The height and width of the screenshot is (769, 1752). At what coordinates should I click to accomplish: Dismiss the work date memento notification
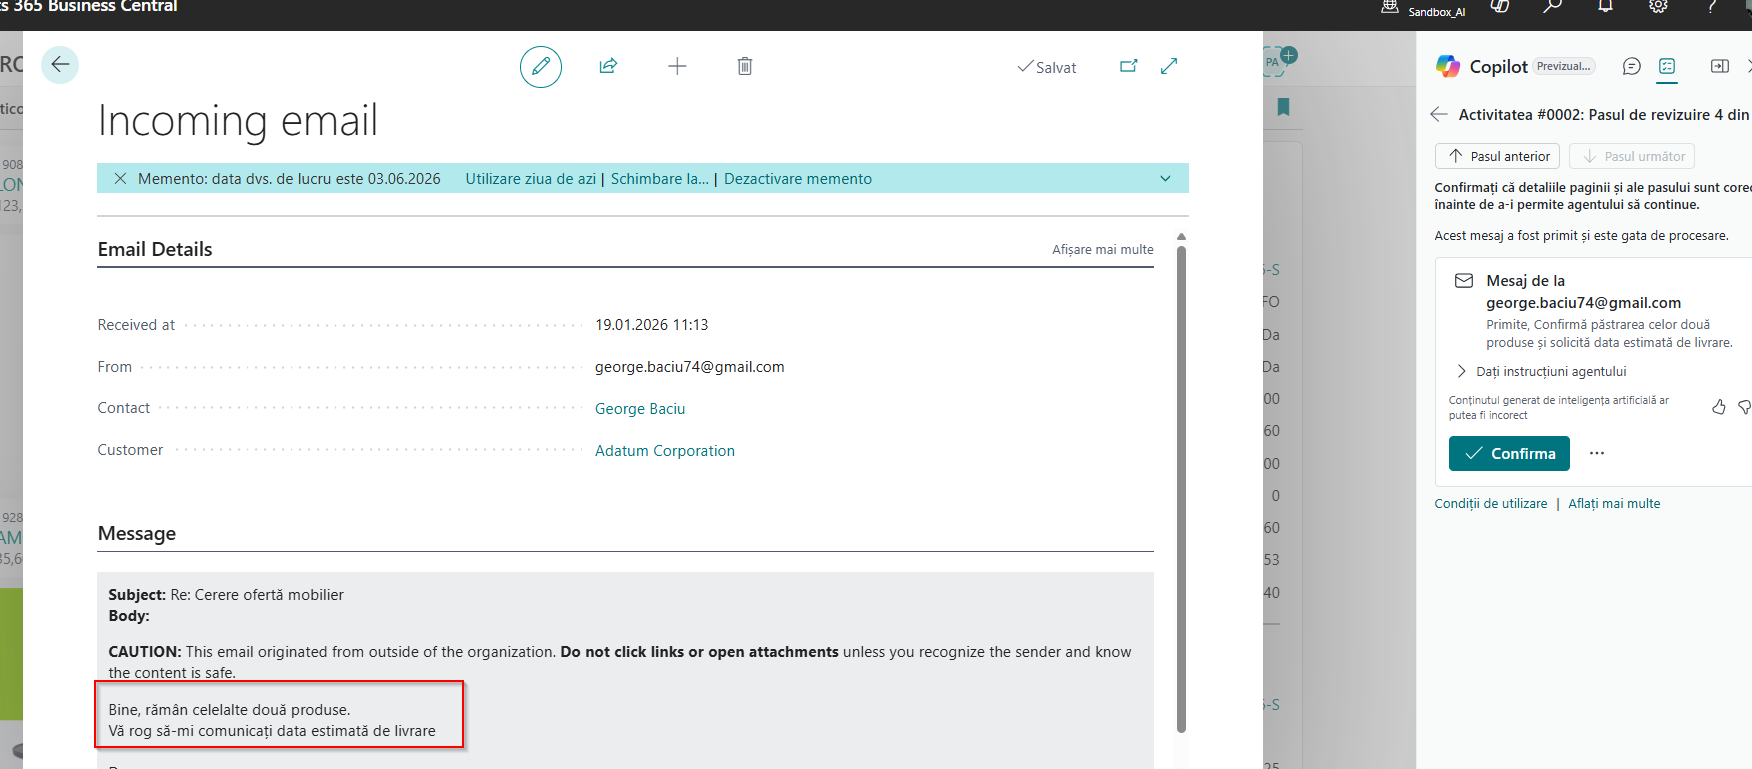click(120, 179)
